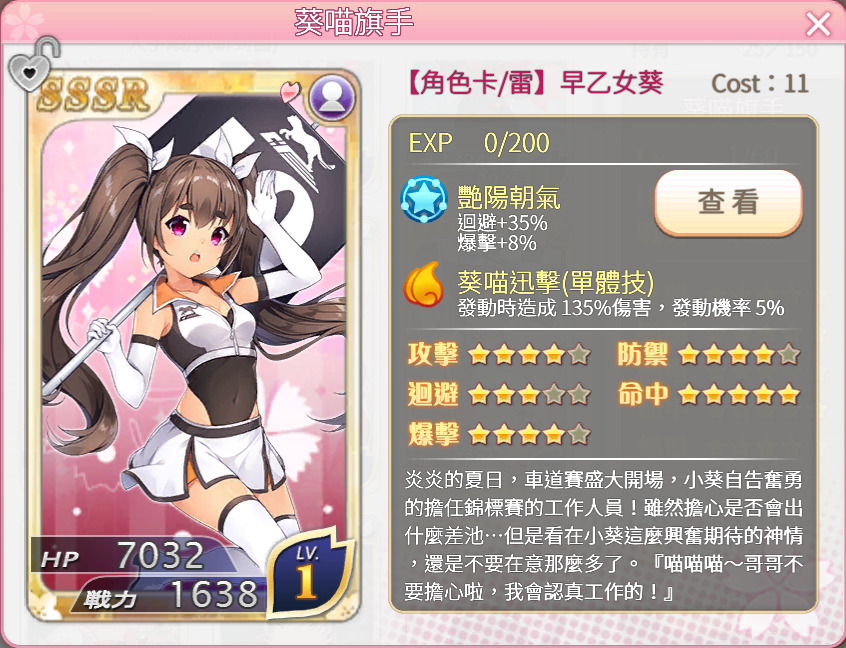Click the 爆擊 star rating row
Screen dimensions: 846x648
(x=499, y=434)
